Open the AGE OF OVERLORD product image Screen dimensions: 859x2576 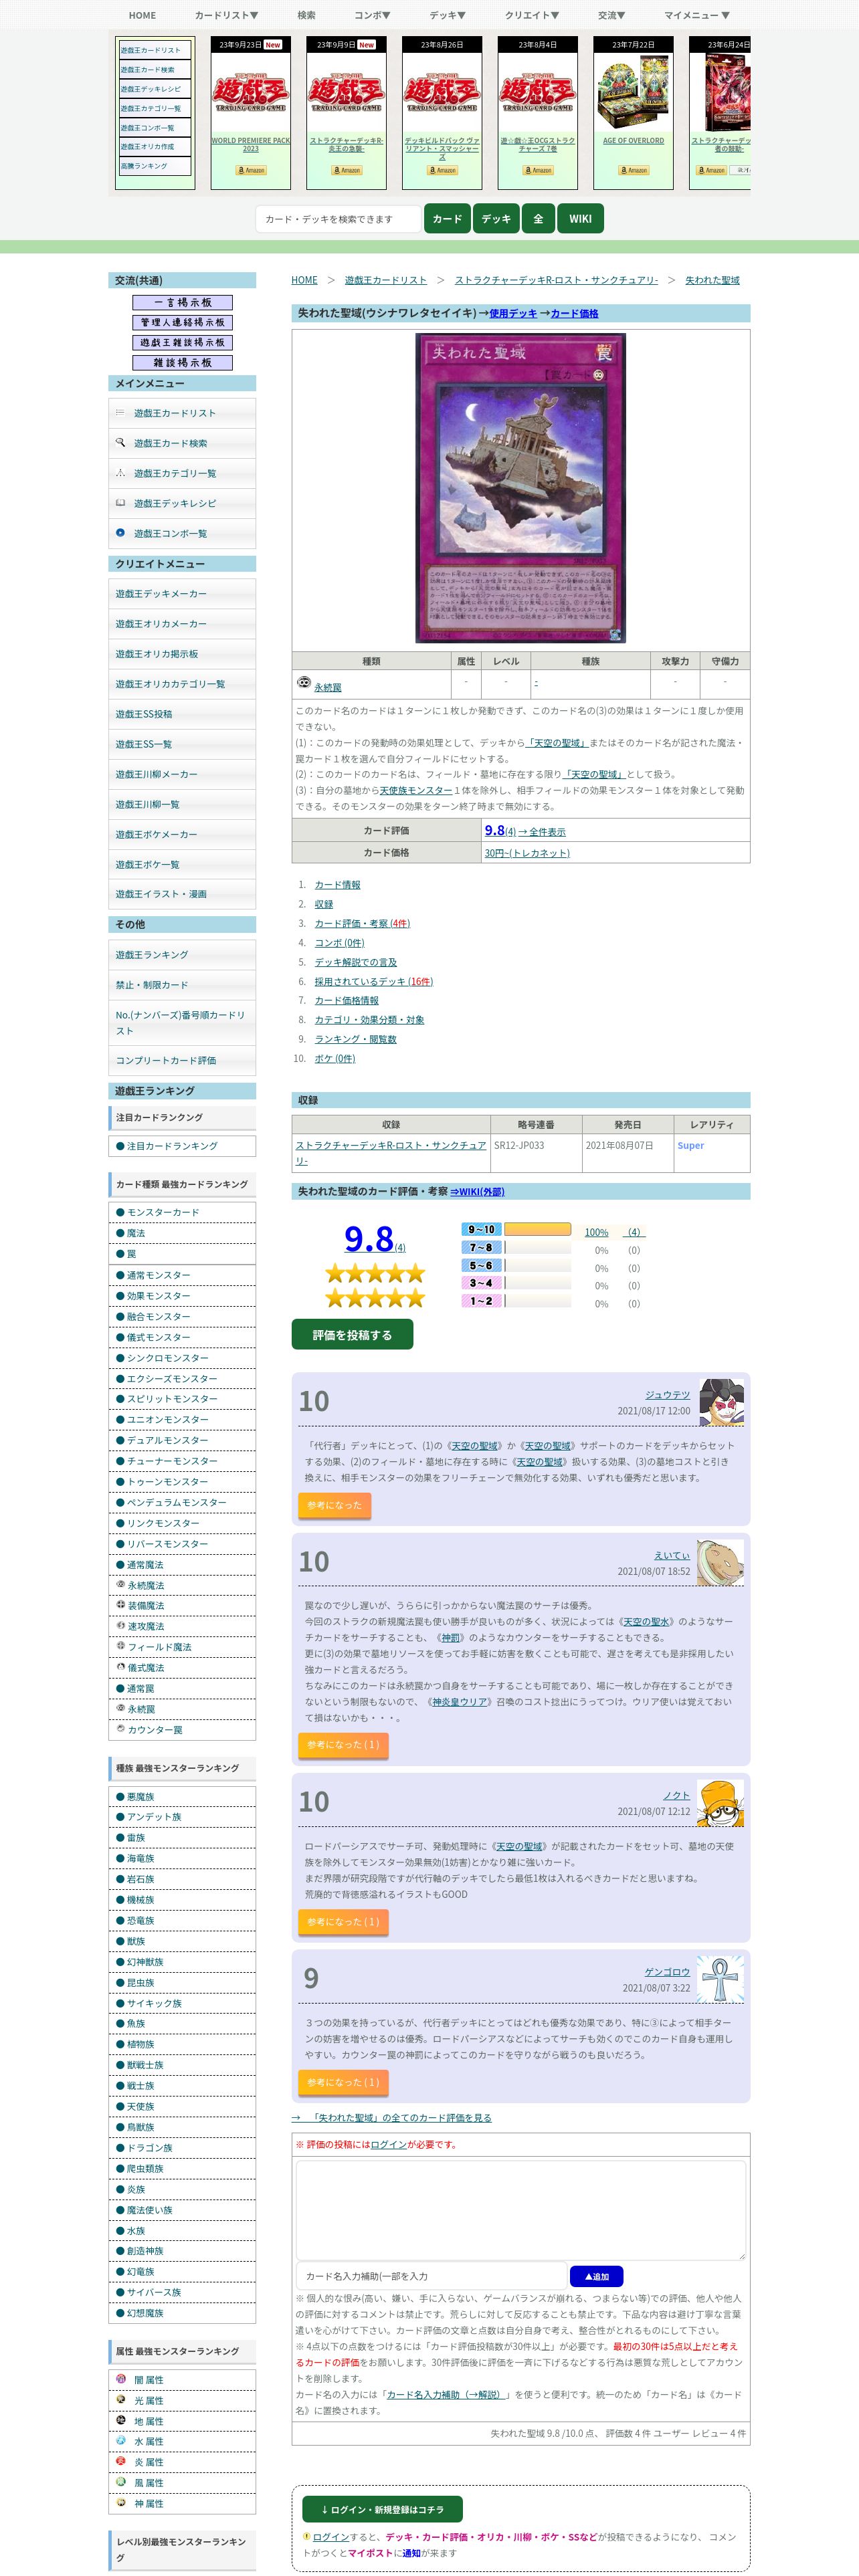pyautogui.click(x=633, y=92)
